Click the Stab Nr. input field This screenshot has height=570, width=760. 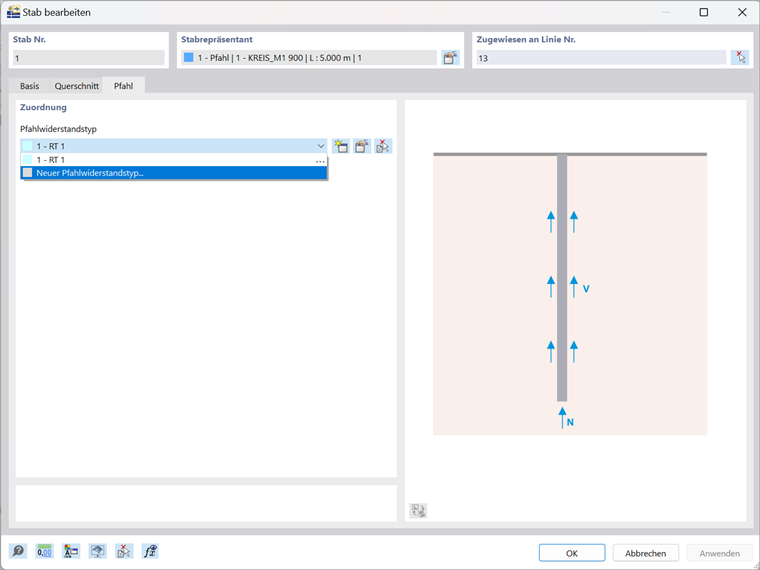point(89,58)
